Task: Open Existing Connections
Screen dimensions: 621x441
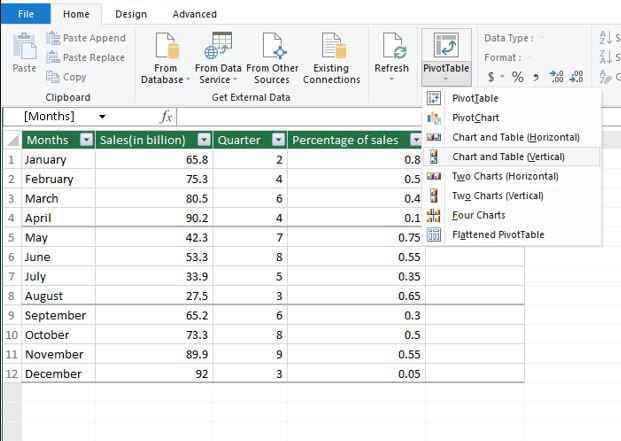Action: click(x=331, y=48)
